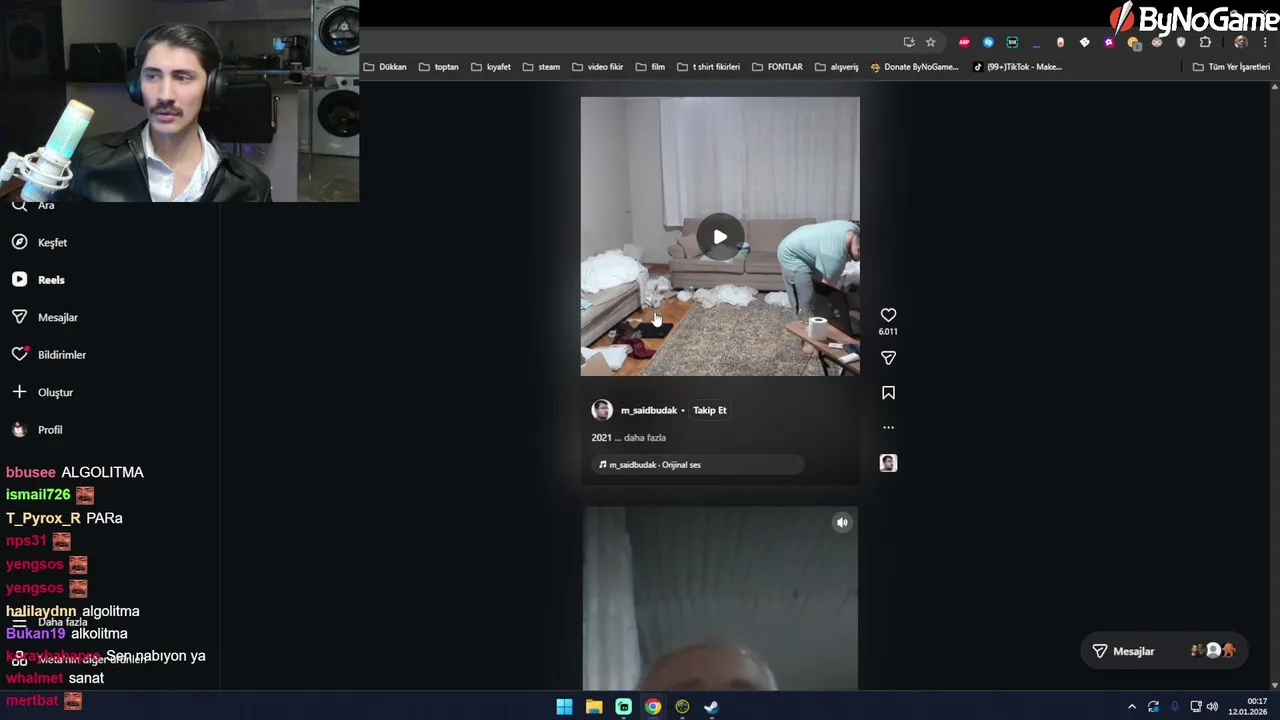The height and width of the screenshot is (720, 1280).
Task: Open the TikTok bookmark
Action: tap(1018, 67)
